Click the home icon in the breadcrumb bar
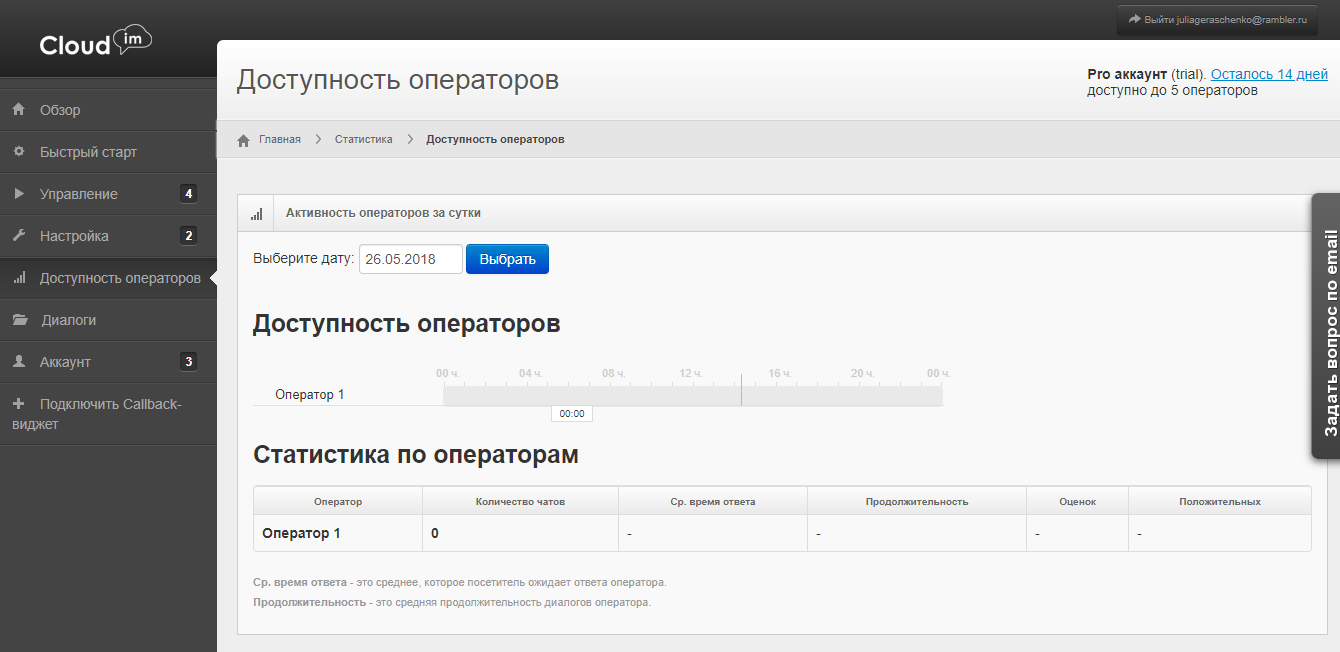The image size is (1340, 652). (x=243, y=139)
